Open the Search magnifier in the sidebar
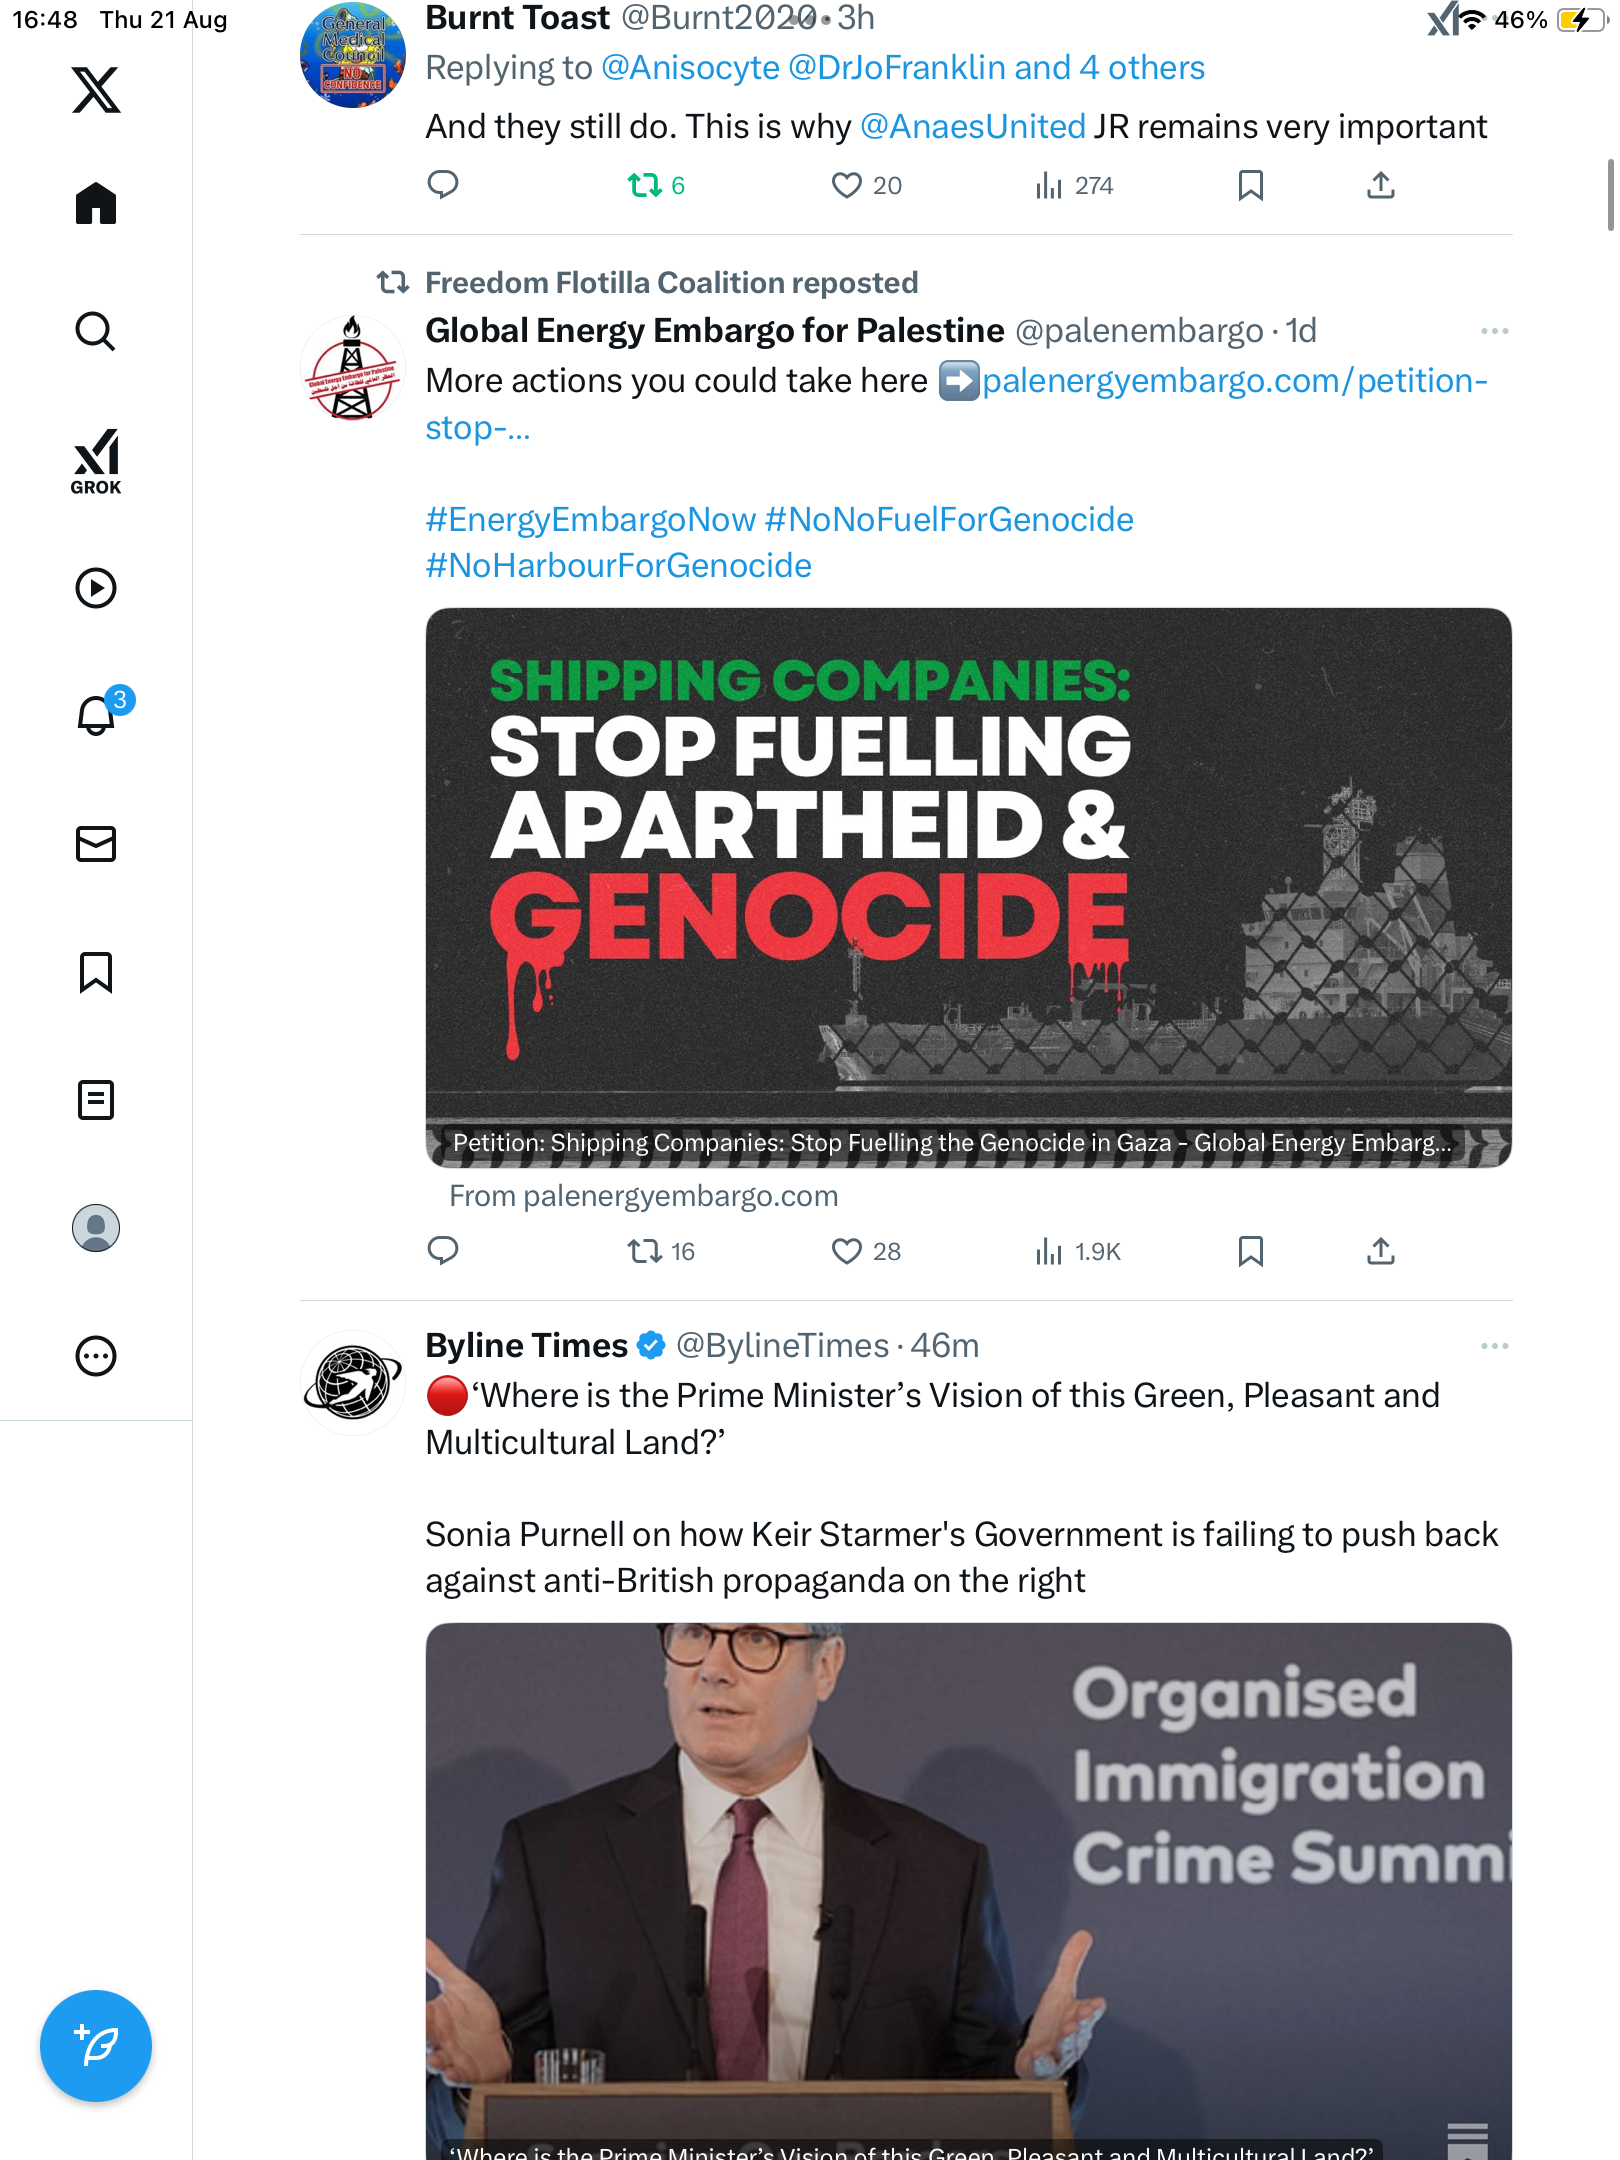The image size is (1620, 2160). tap(96, 331)
